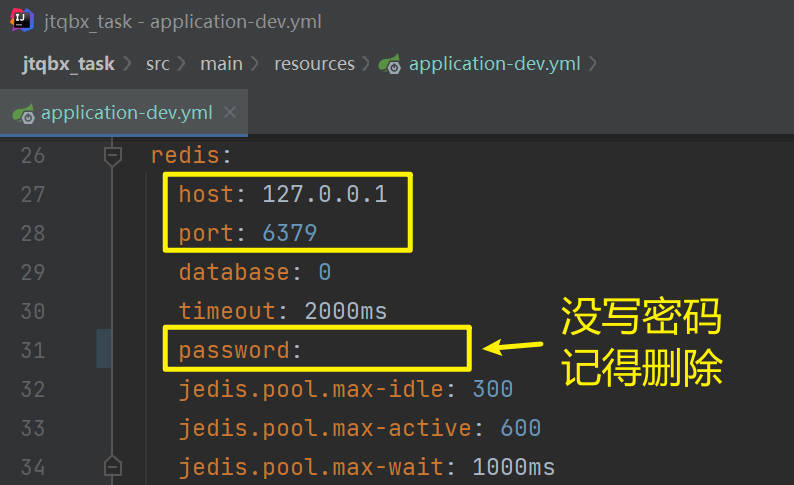
Task: Click the timeout key
Action: pyautogui.click(x=227, y=311)
